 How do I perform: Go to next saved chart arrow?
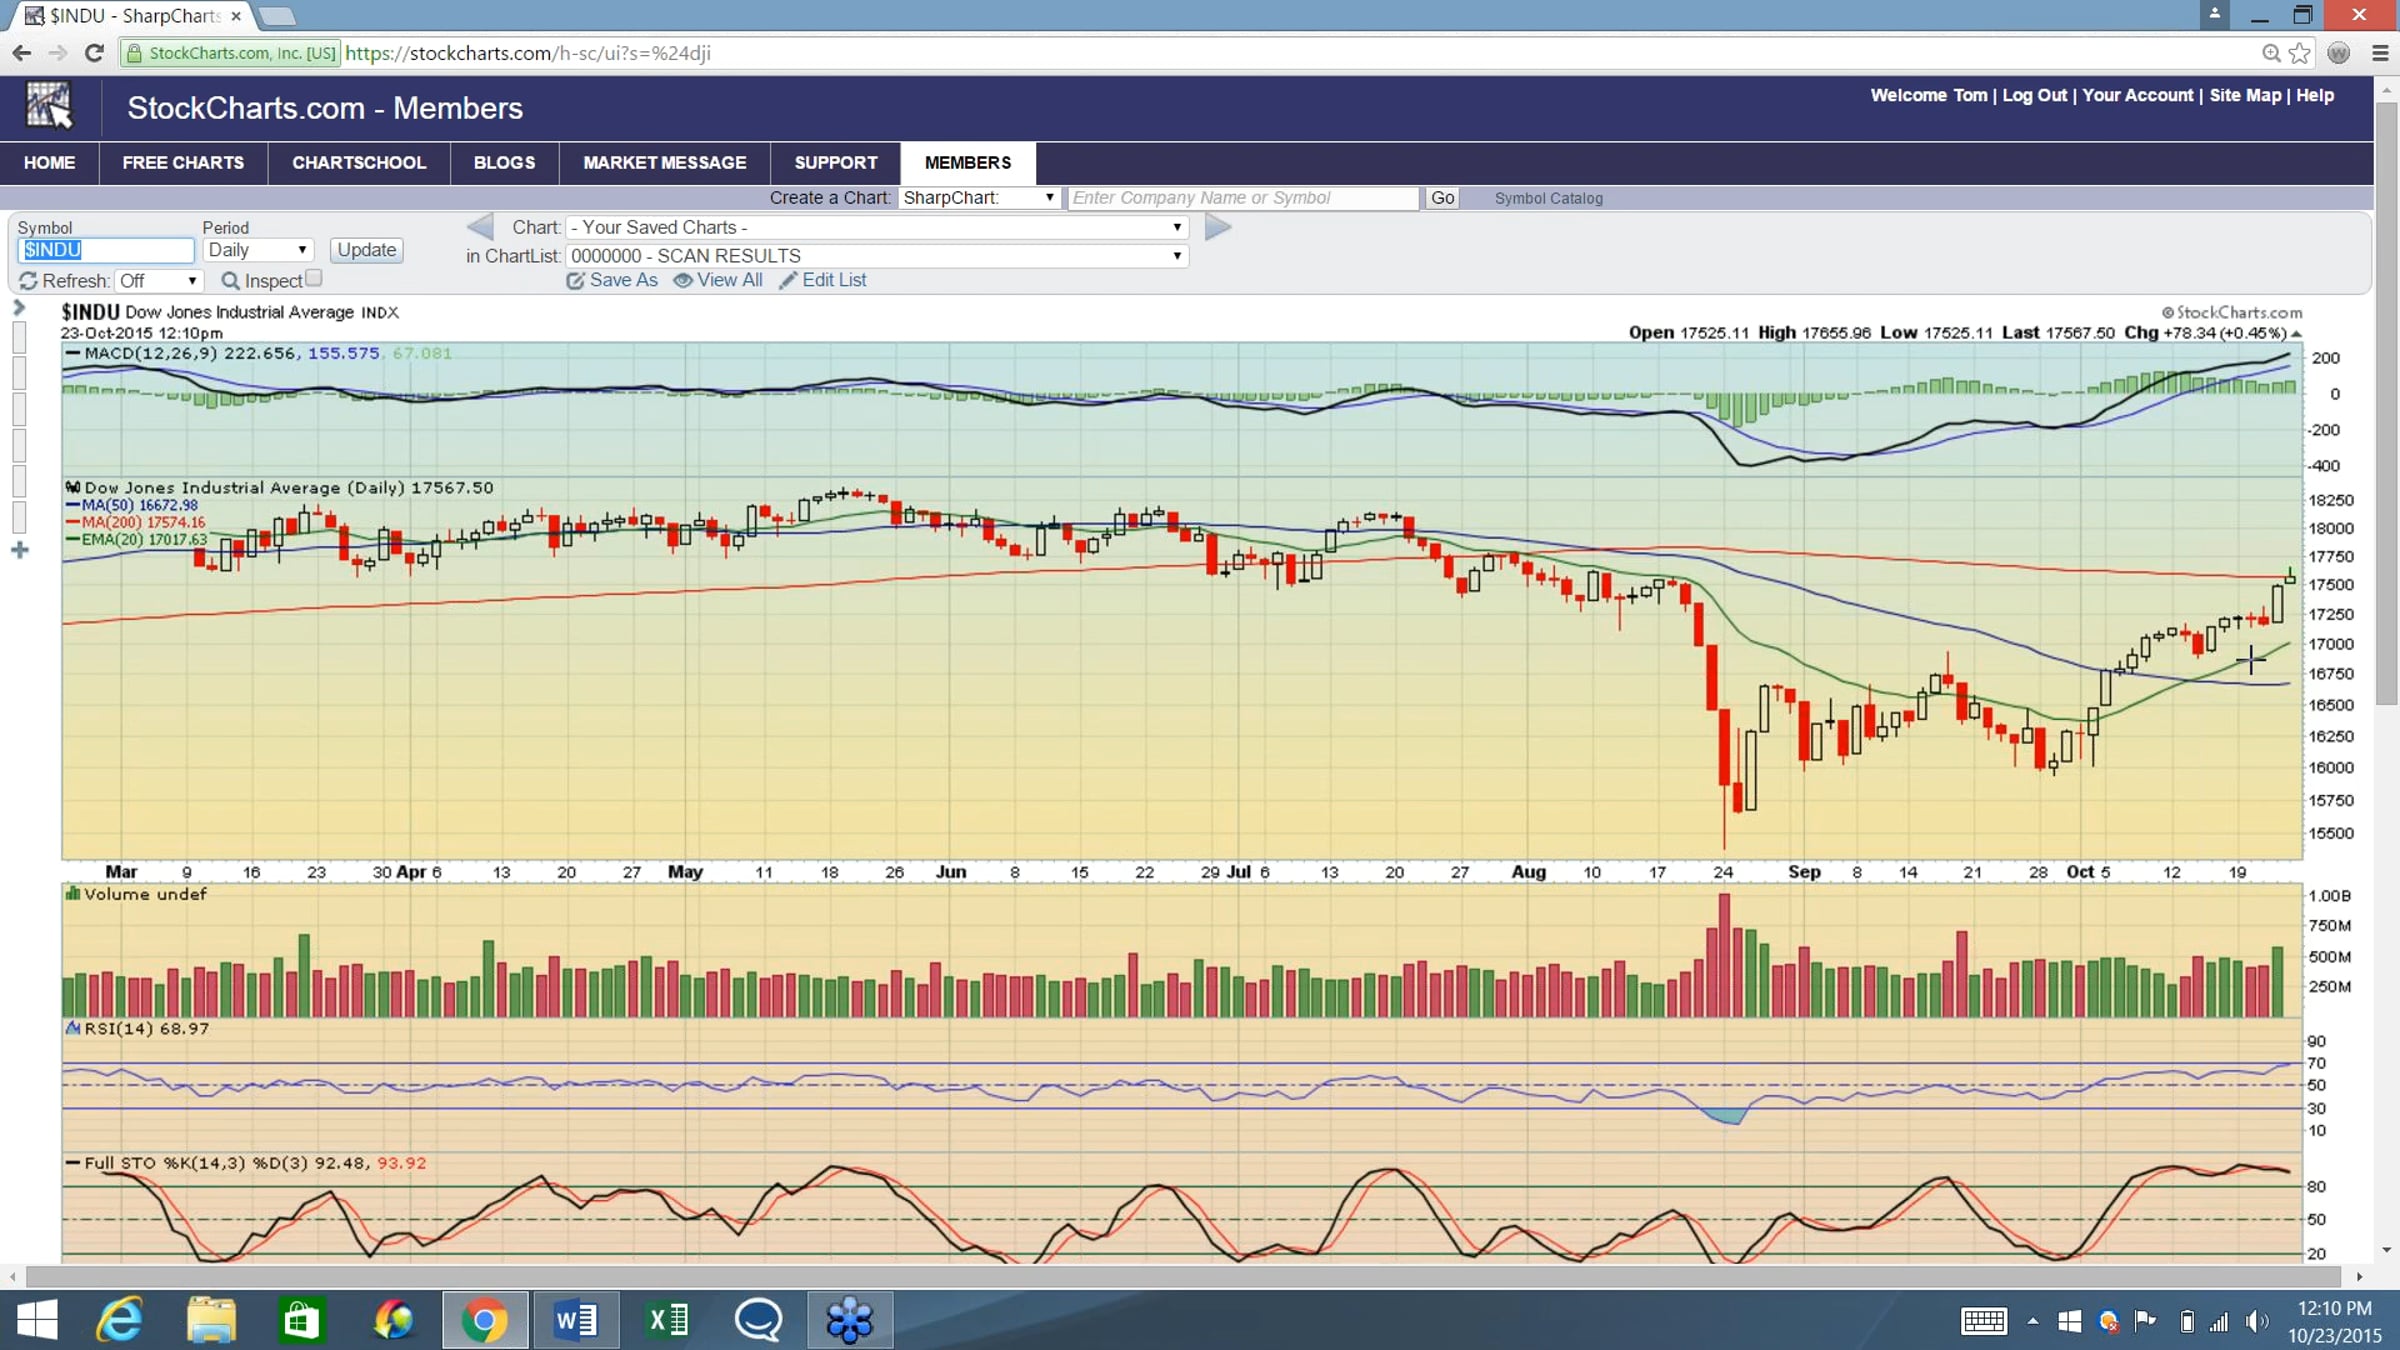click(1218, 227)
